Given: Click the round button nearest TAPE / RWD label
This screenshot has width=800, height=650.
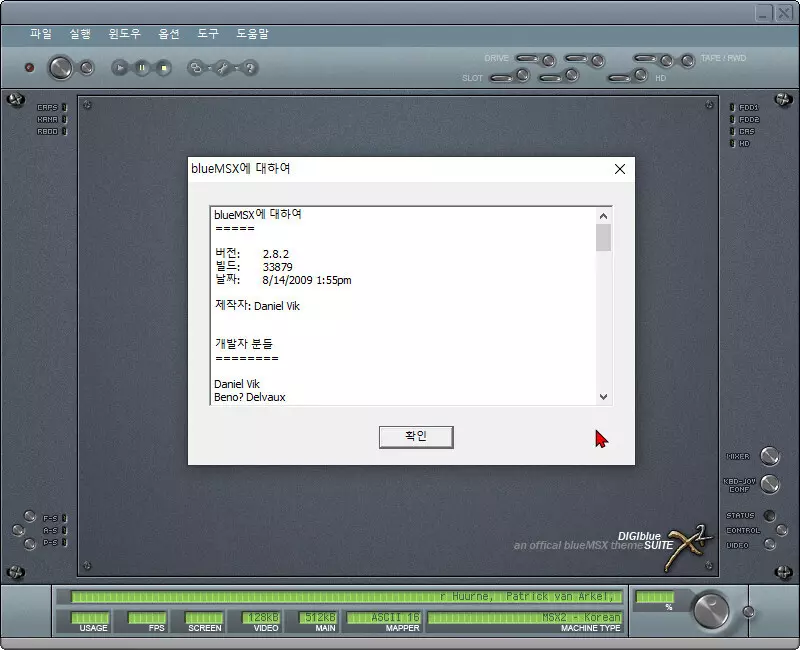Looking at the screenshot, I should [x=688, y=61].
